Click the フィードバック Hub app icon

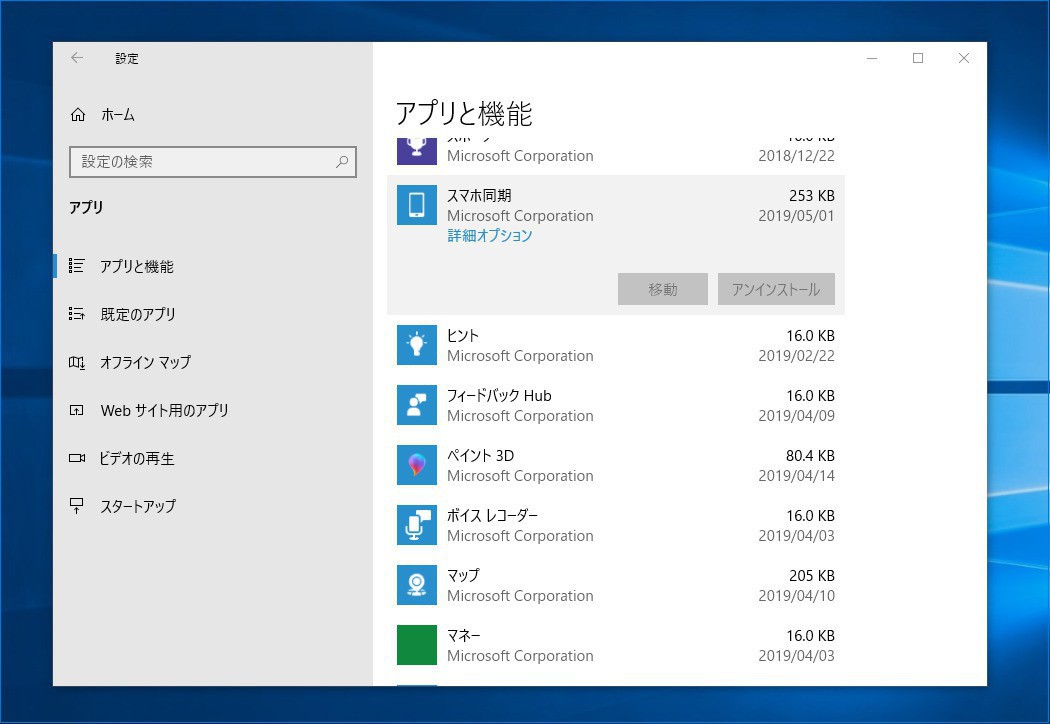tap(417, 405)
